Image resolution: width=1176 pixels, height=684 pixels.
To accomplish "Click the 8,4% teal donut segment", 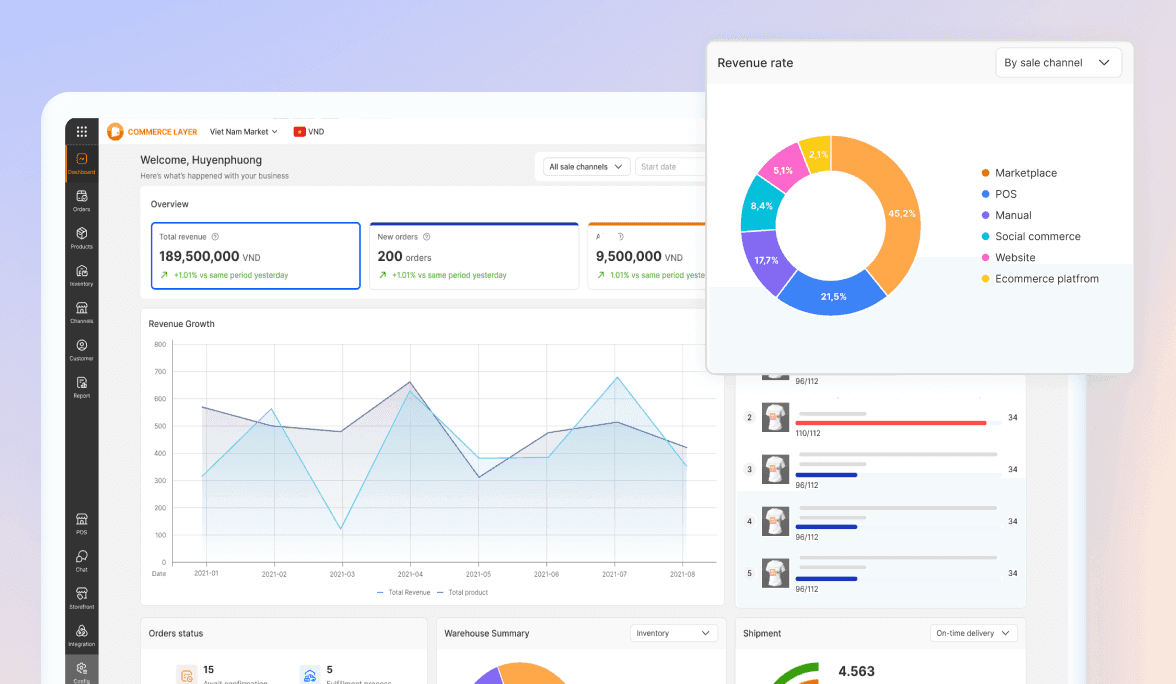I will (x=761, y=206).
